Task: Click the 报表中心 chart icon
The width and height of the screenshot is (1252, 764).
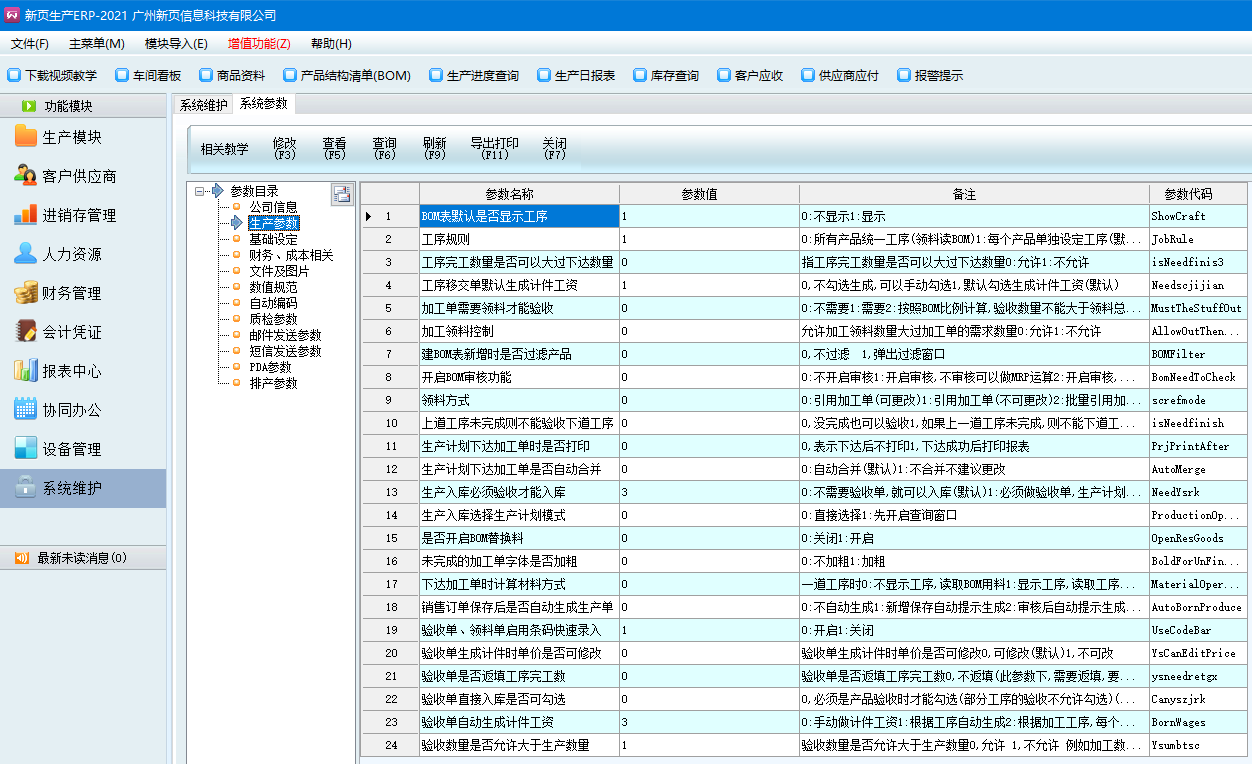Action: coord(26,371)
